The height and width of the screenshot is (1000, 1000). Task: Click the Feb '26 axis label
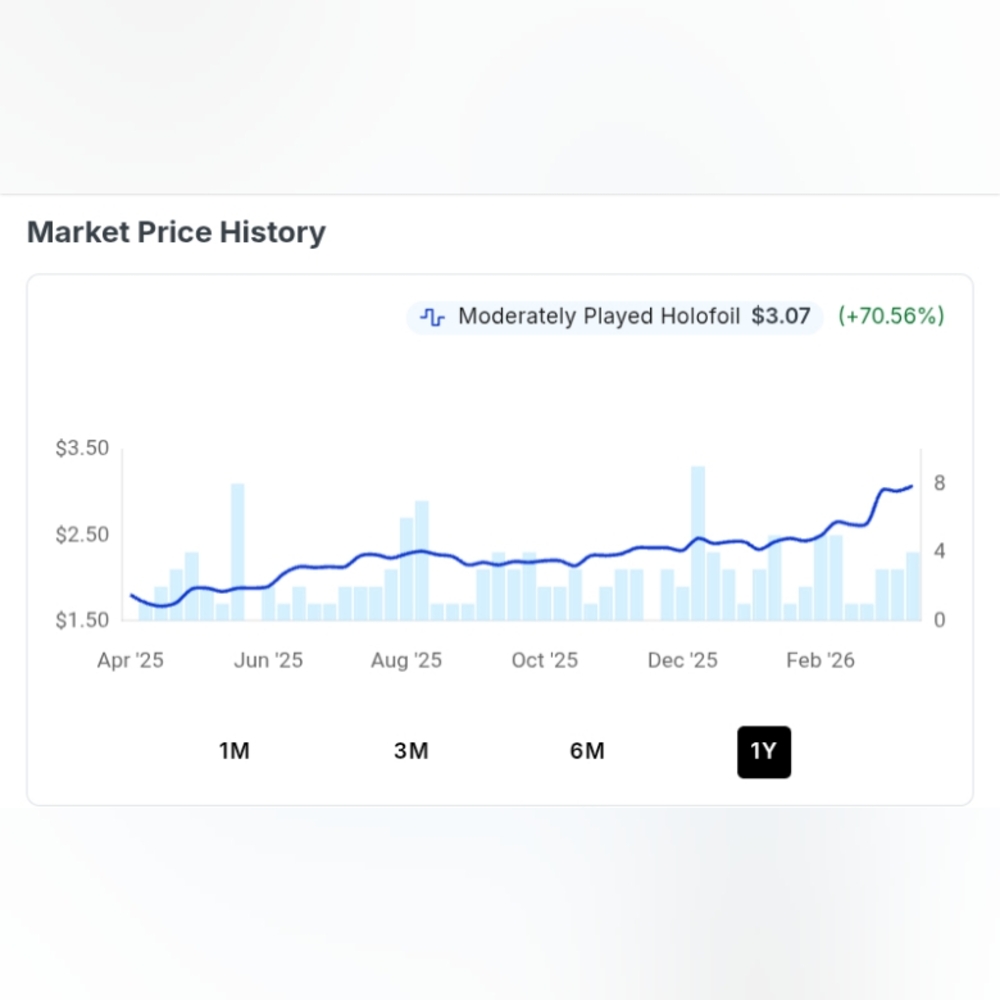[820, 660]
